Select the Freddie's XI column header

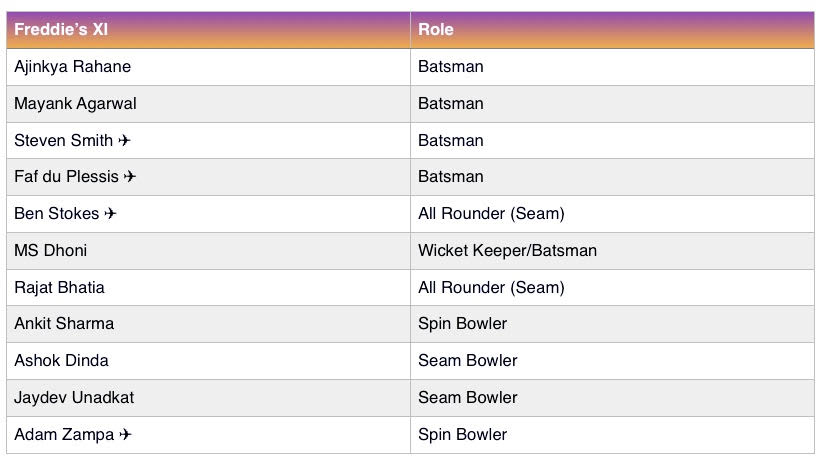209,30
